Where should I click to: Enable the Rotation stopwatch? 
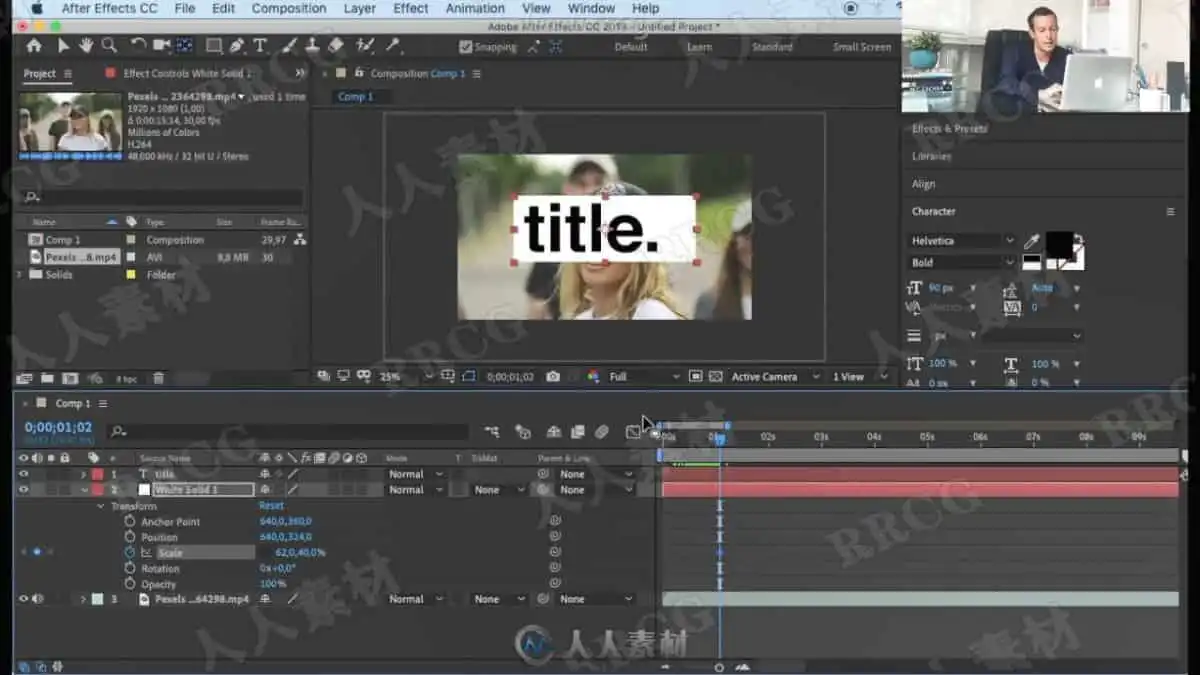(x=130, y=568)
